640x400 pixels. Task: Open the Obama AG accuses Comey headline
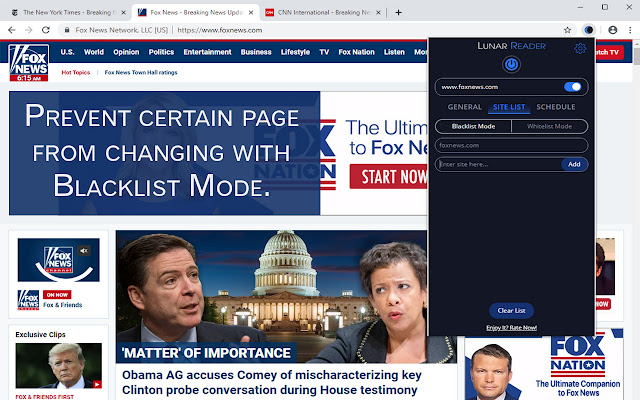point(272,382)
